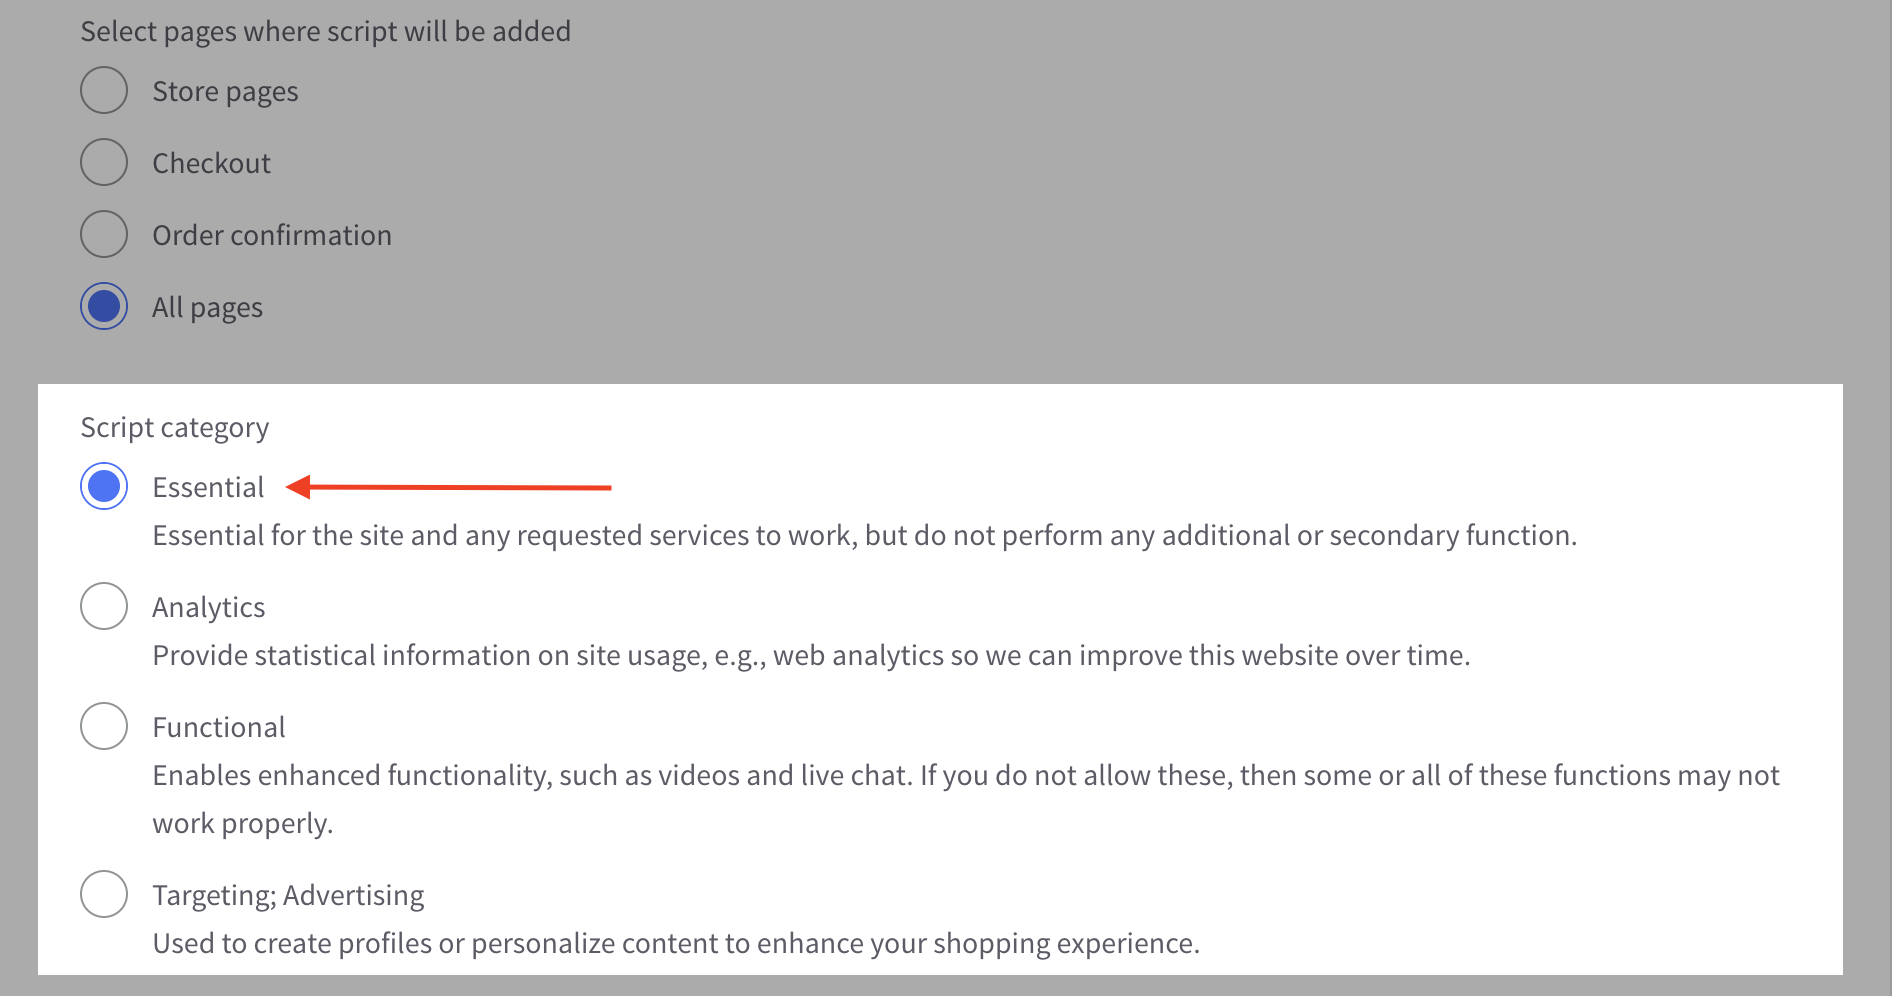The height and width of the screenshot is (996, 1892).
Task: Select the All pages radio button
Action: click(103, 306)
